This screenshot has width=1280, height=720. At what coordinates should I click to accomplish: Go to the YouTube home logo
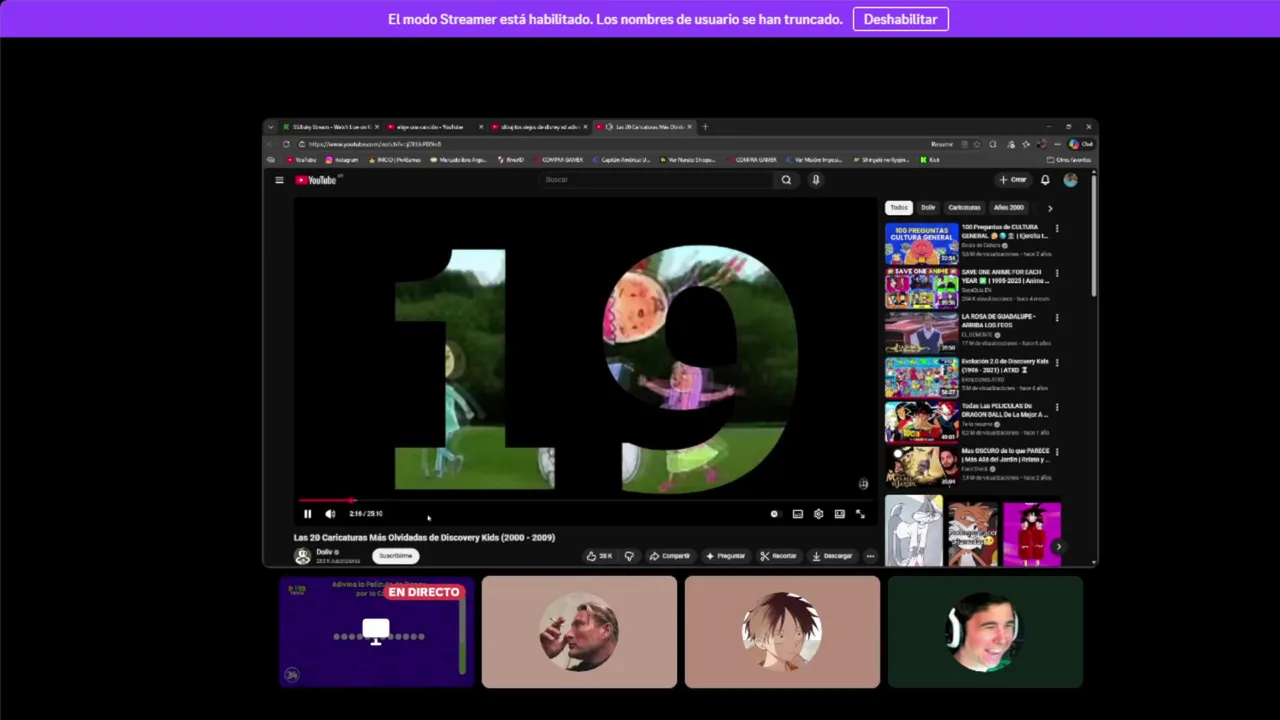click(316, 180)
